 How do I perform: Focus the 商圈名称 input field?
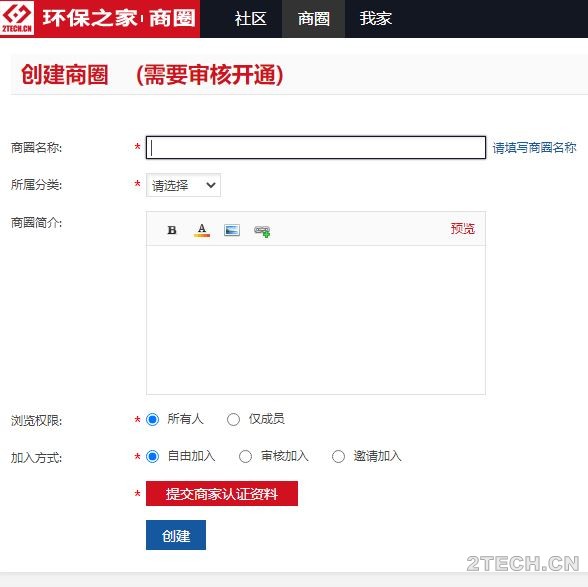(316, 147)
